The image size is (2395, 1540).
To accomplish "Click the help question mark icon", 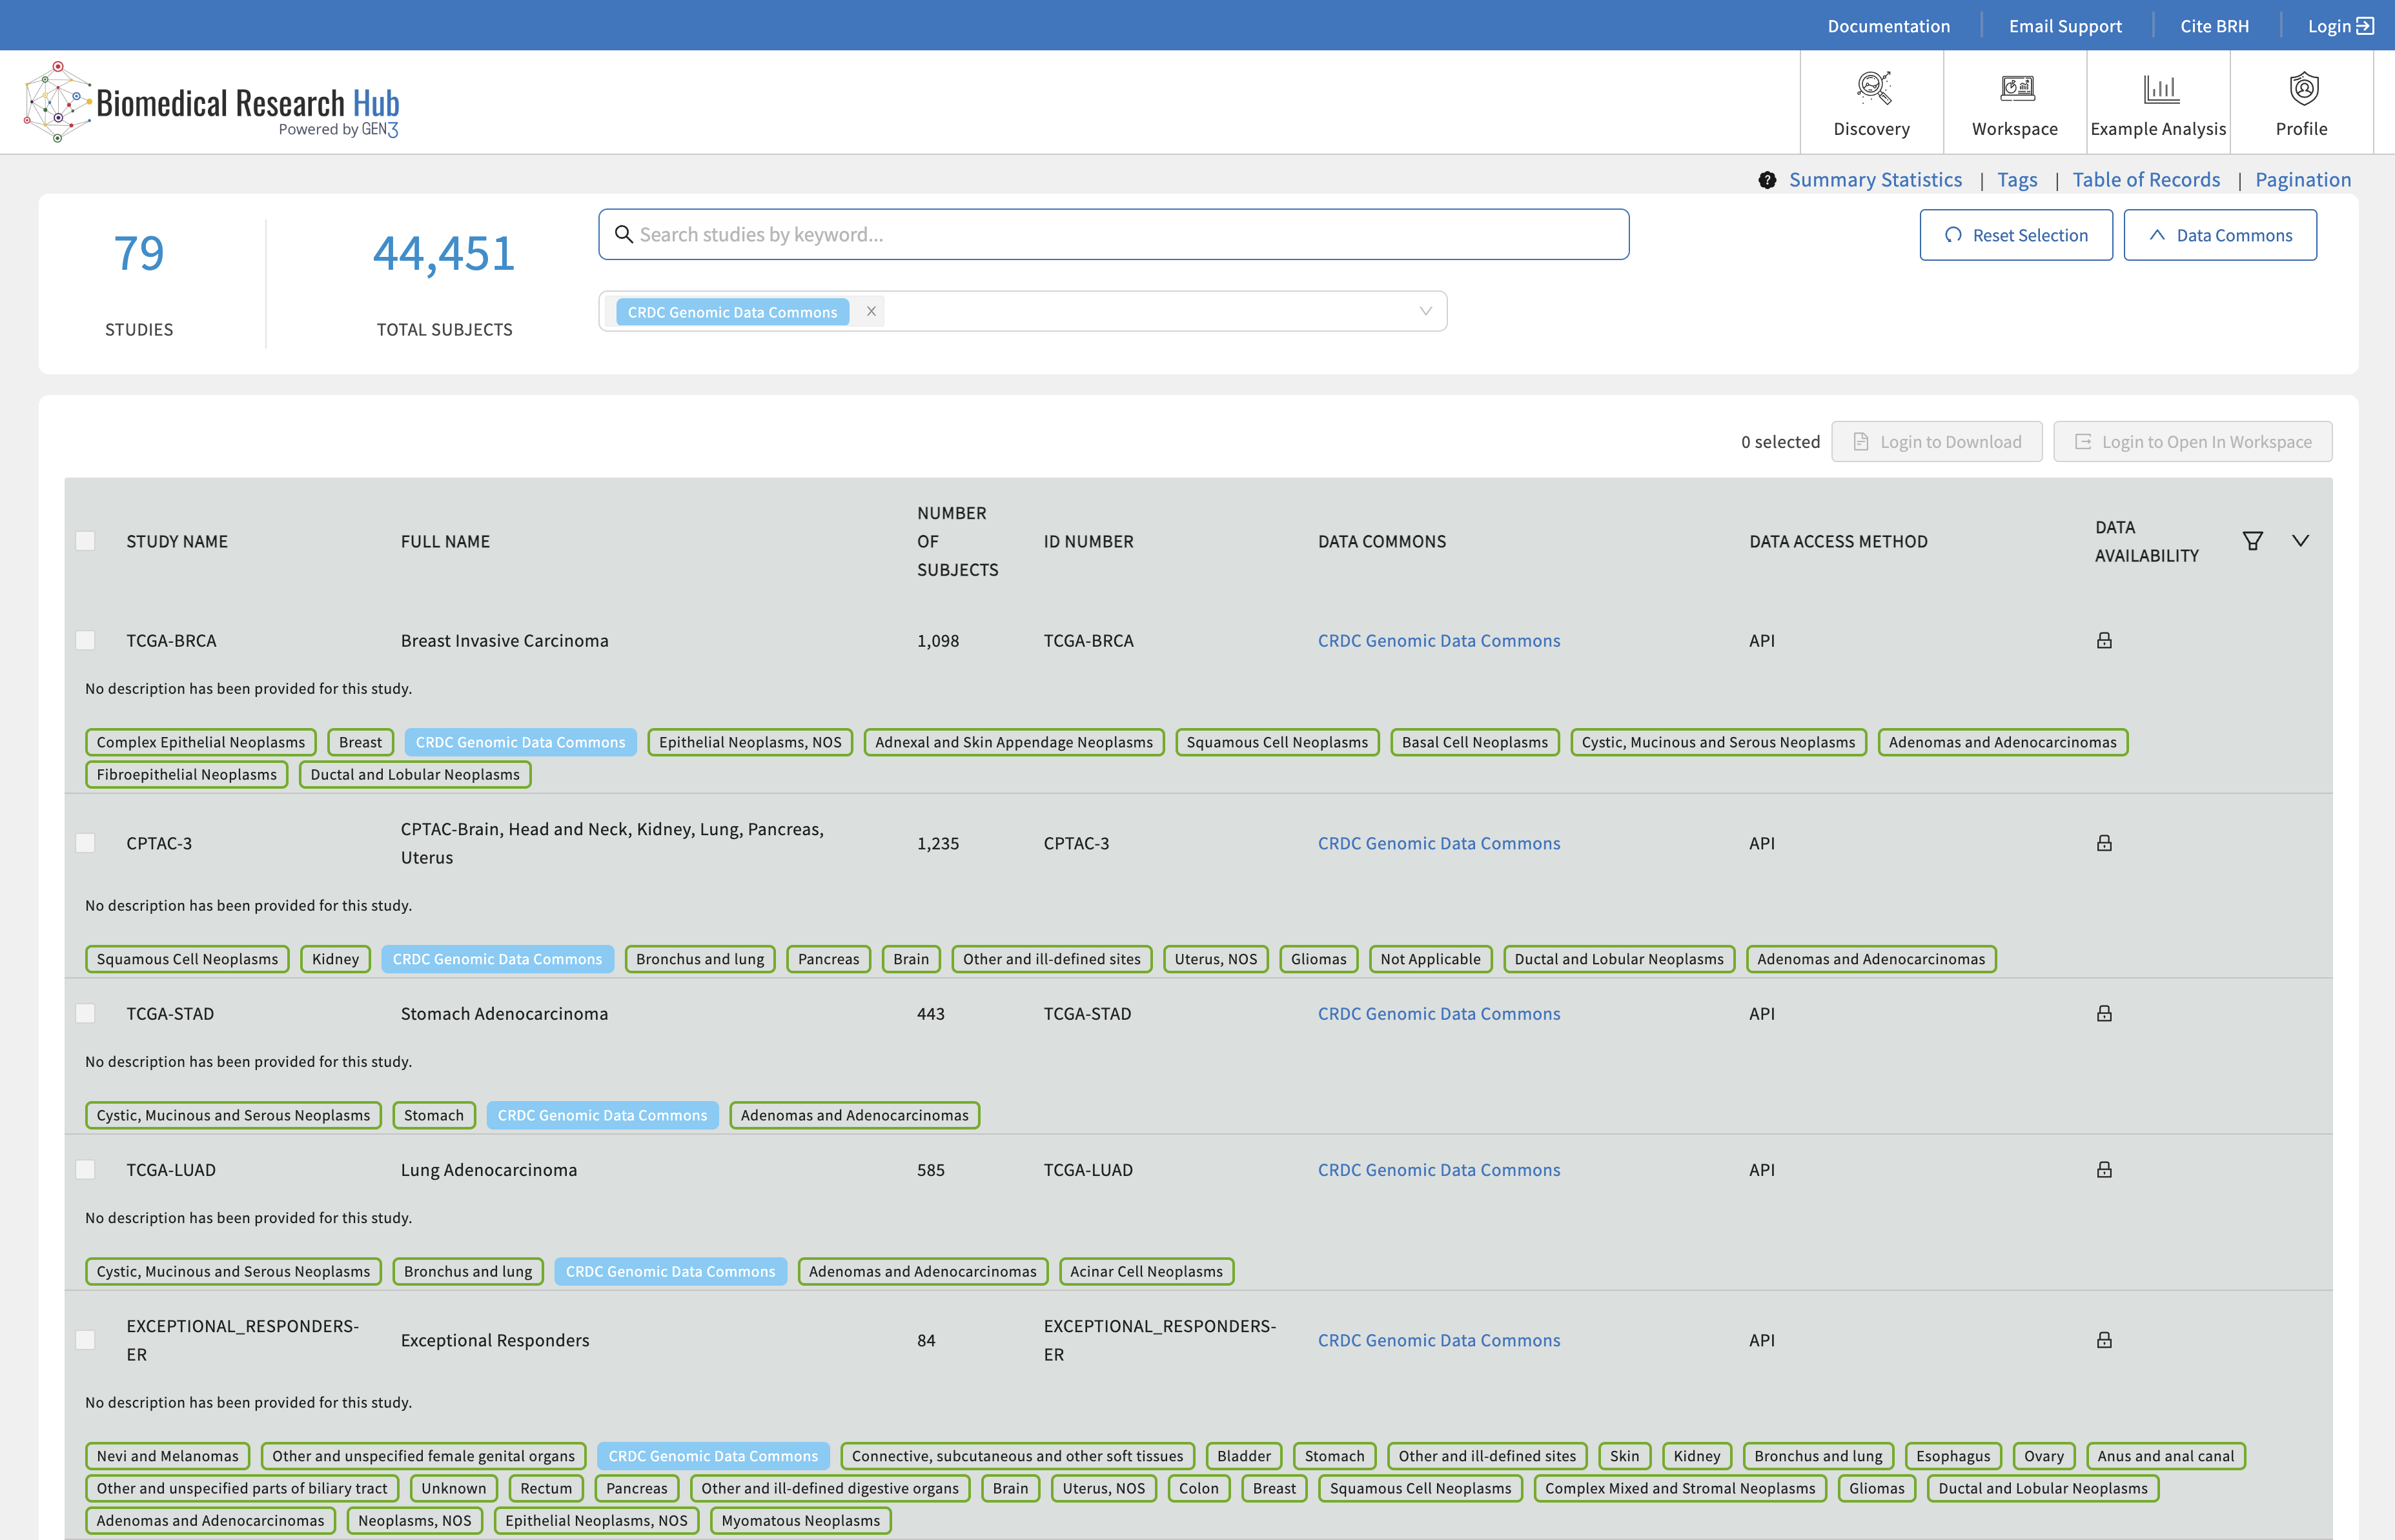I will click(1767, 180).
